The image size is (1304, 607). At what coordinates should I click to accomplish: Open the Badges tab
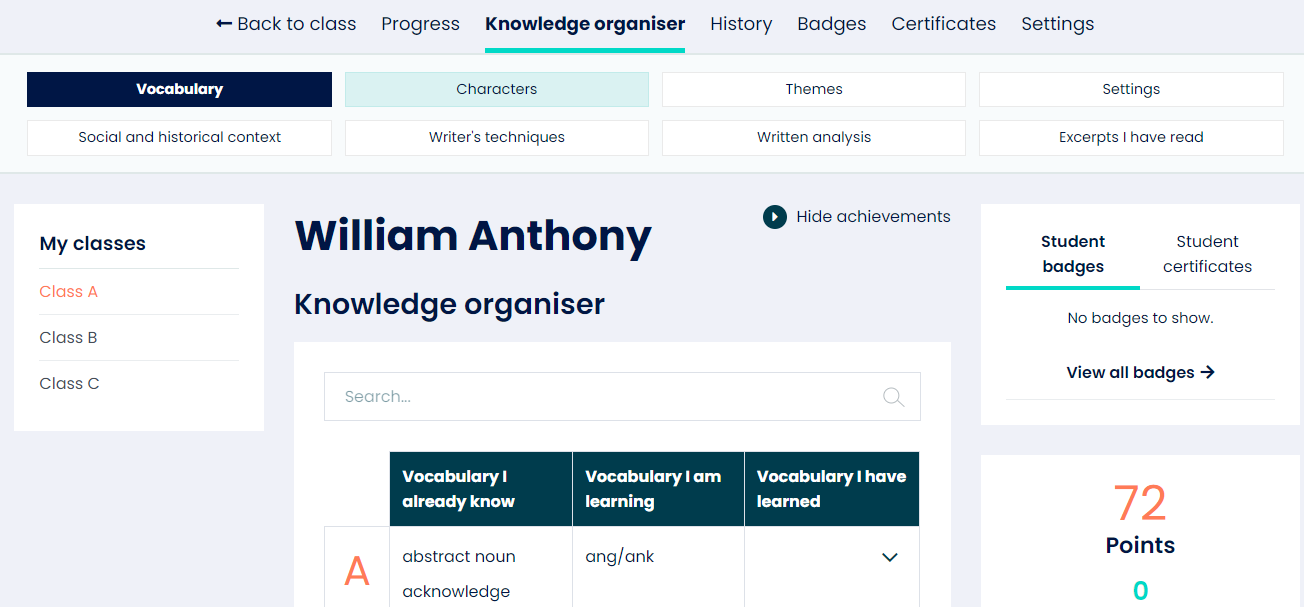(x=832, y=24)
